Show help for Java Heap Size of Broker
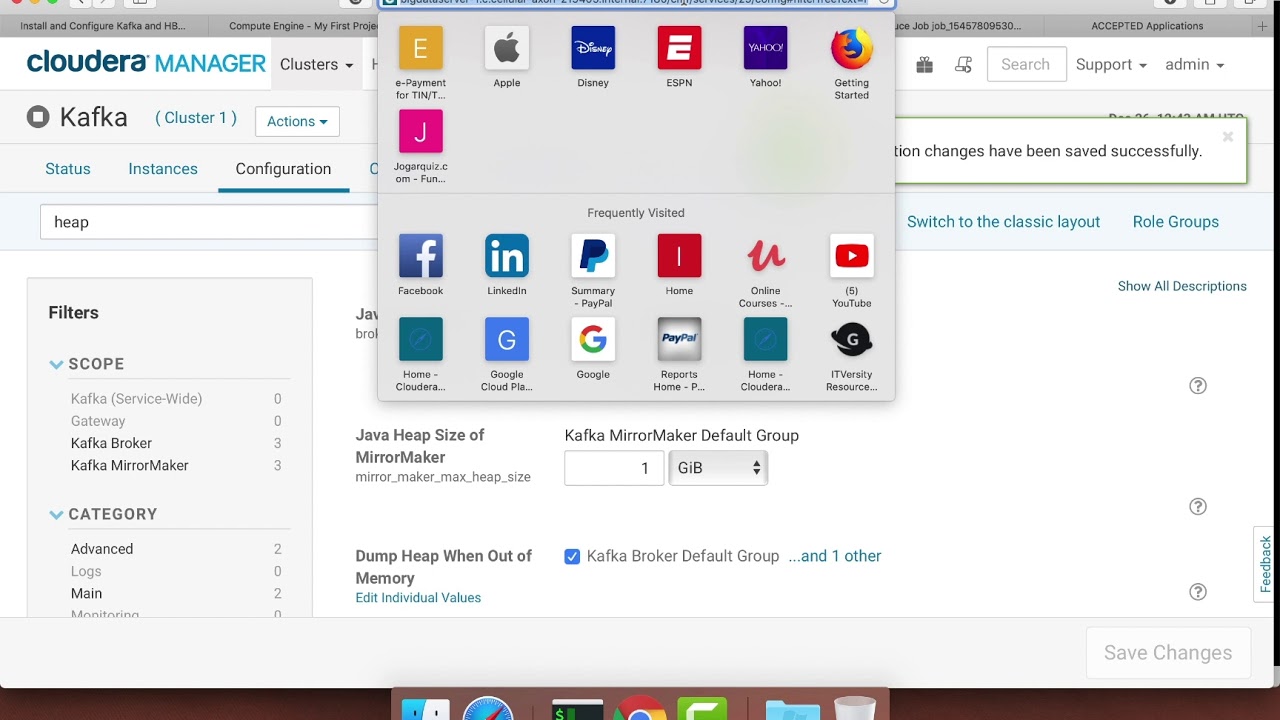This screenshot has width=1280, height=720. pyautogui.click(x=1198, y=386)
